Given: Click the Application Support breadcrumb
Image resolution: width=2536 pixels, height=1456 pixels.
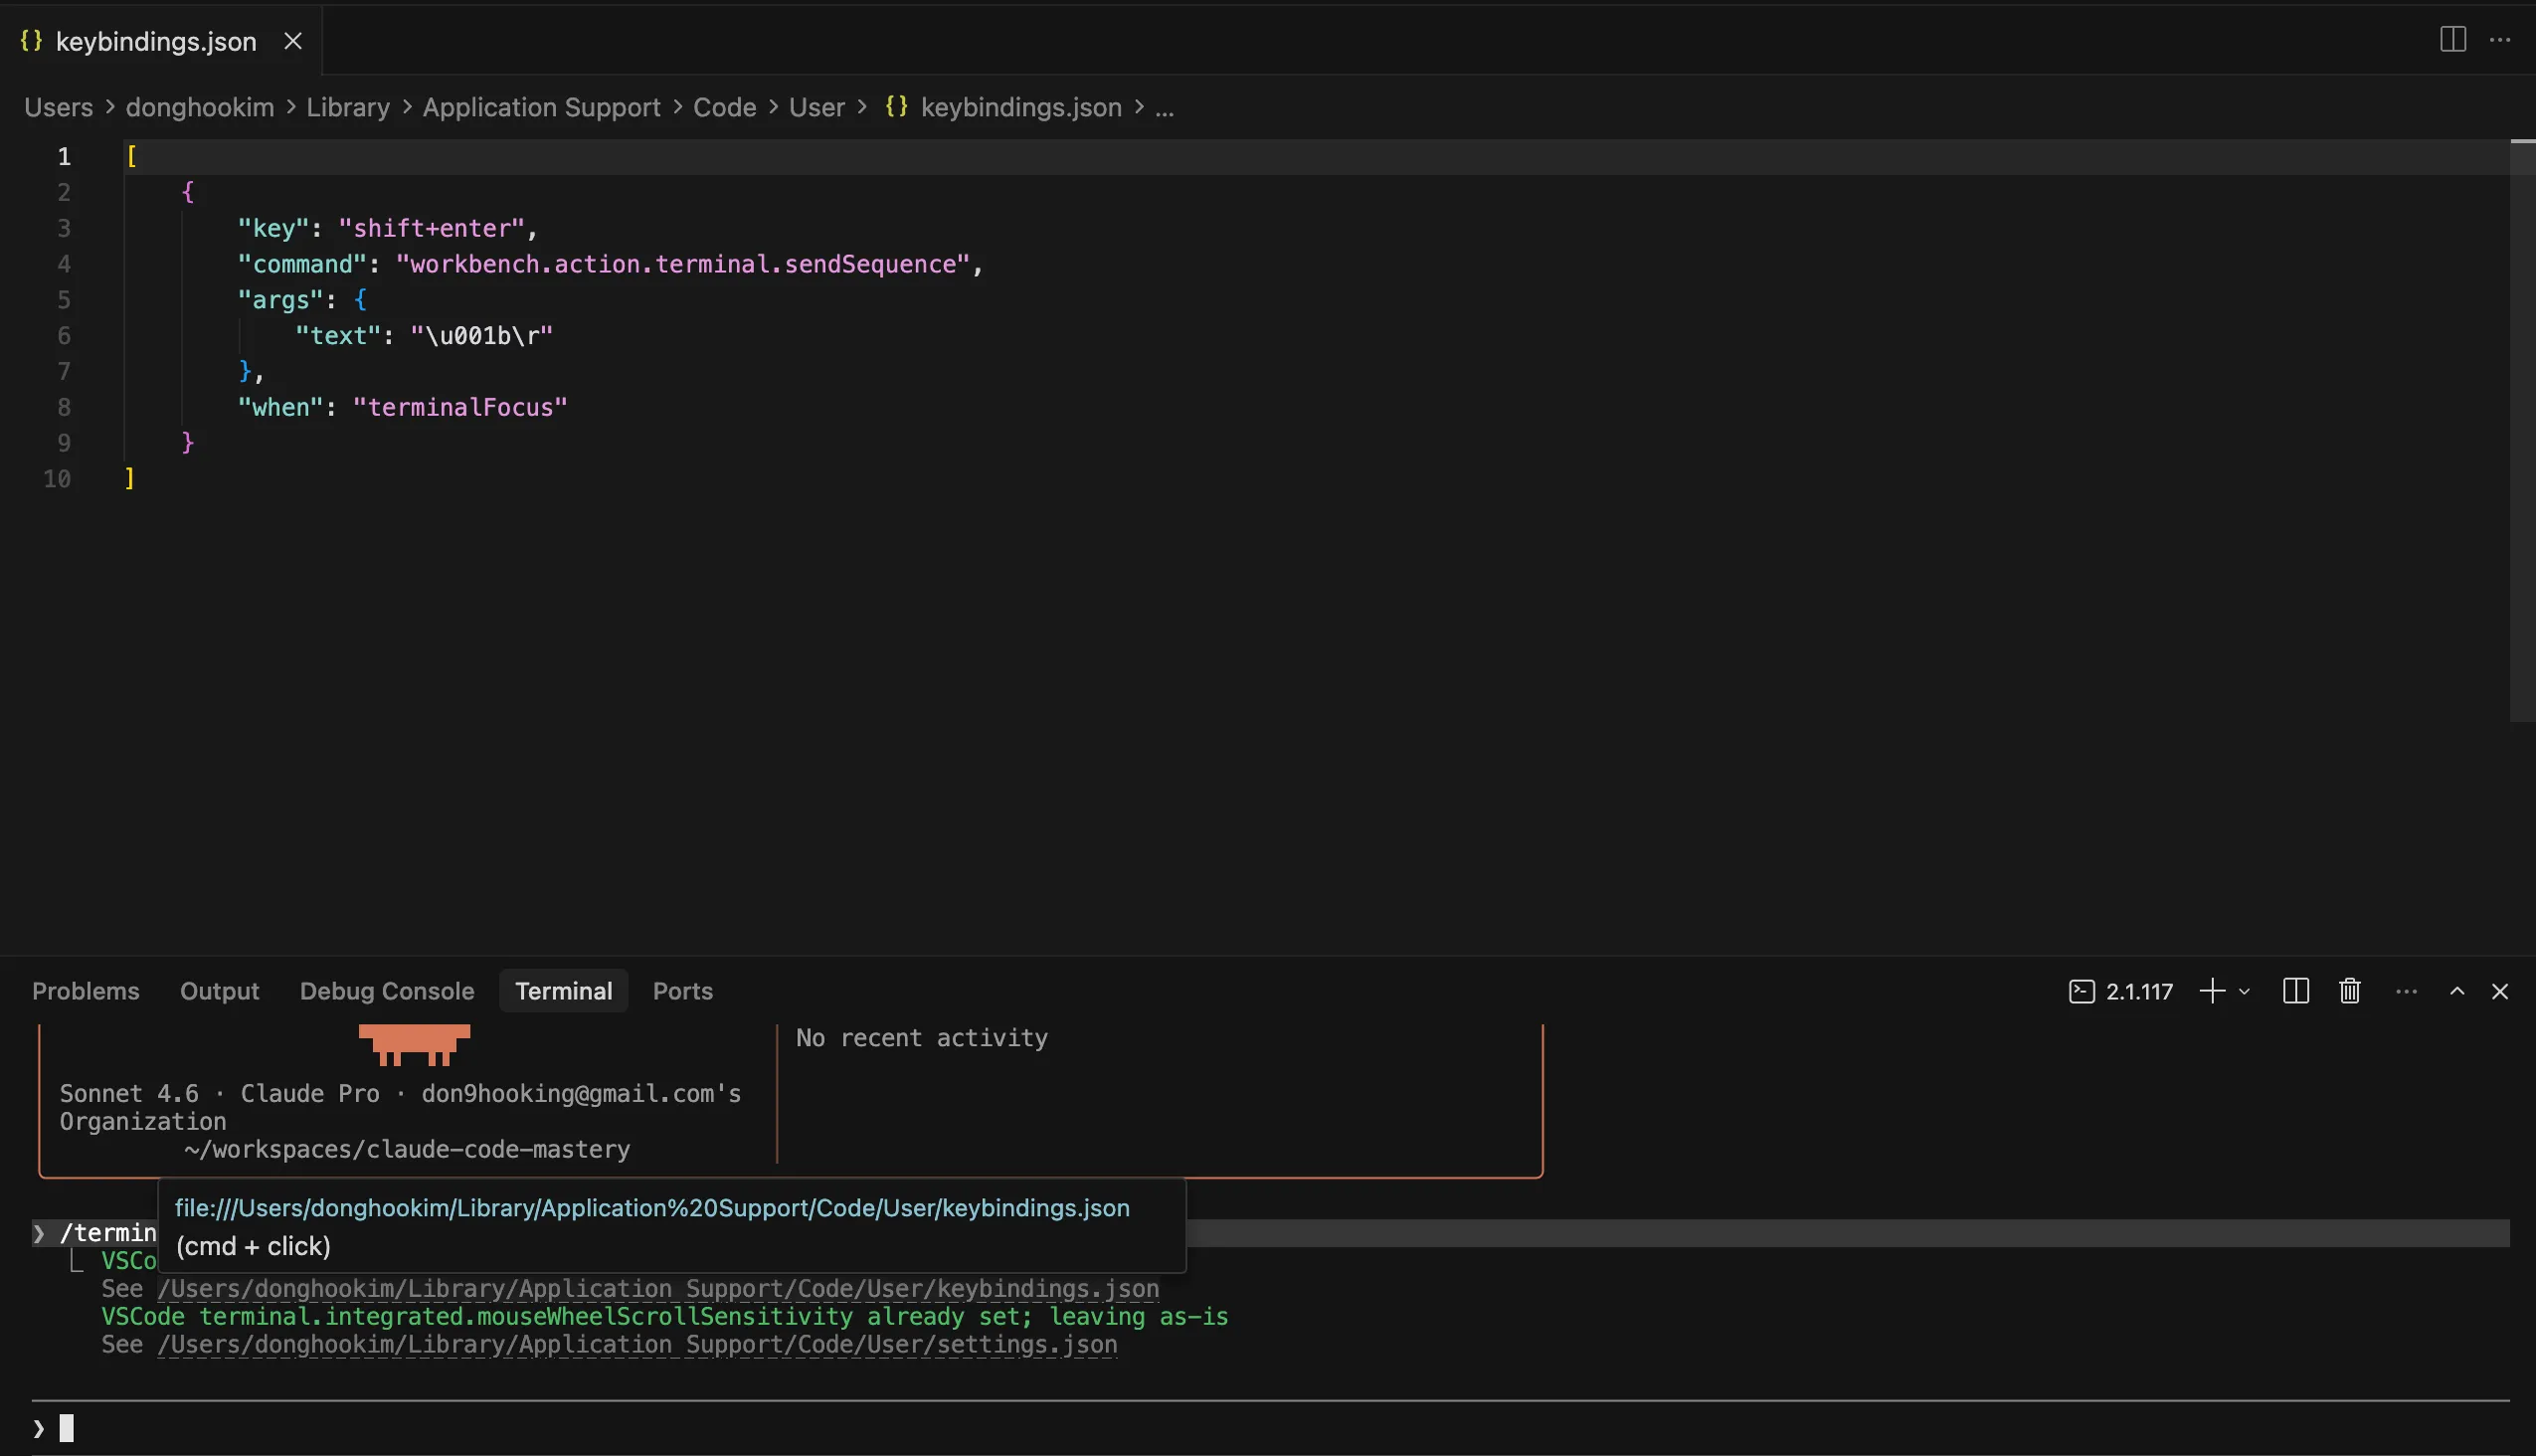Looking at the screenshot, I should (541, 107).
